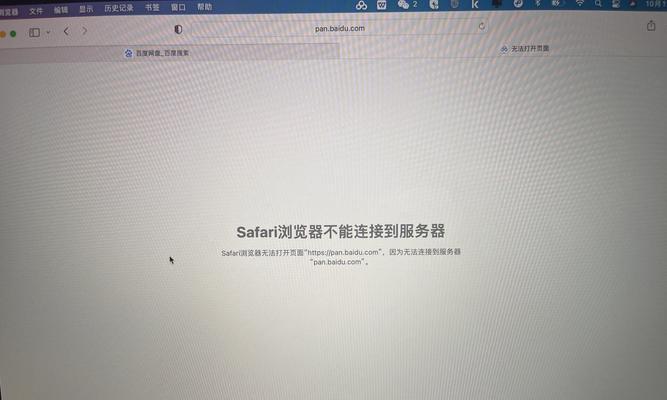Open the 编辑 menu

tap(61, 10)
